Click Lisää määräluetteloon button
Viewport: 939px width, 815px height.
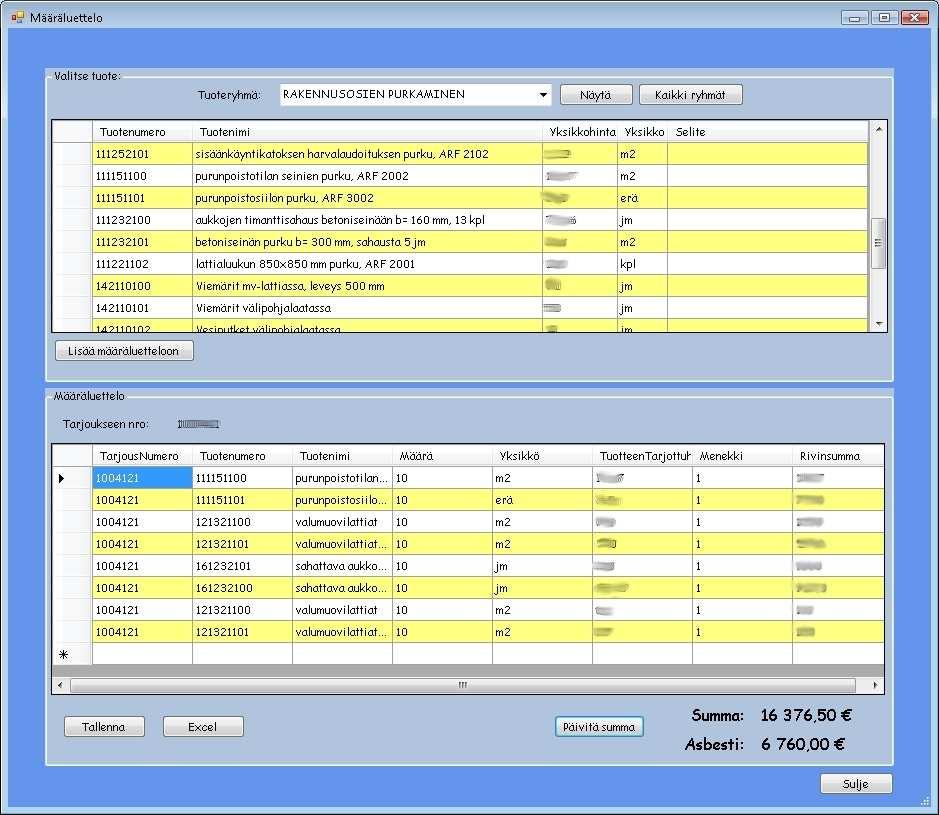click(x=124, y=351)
